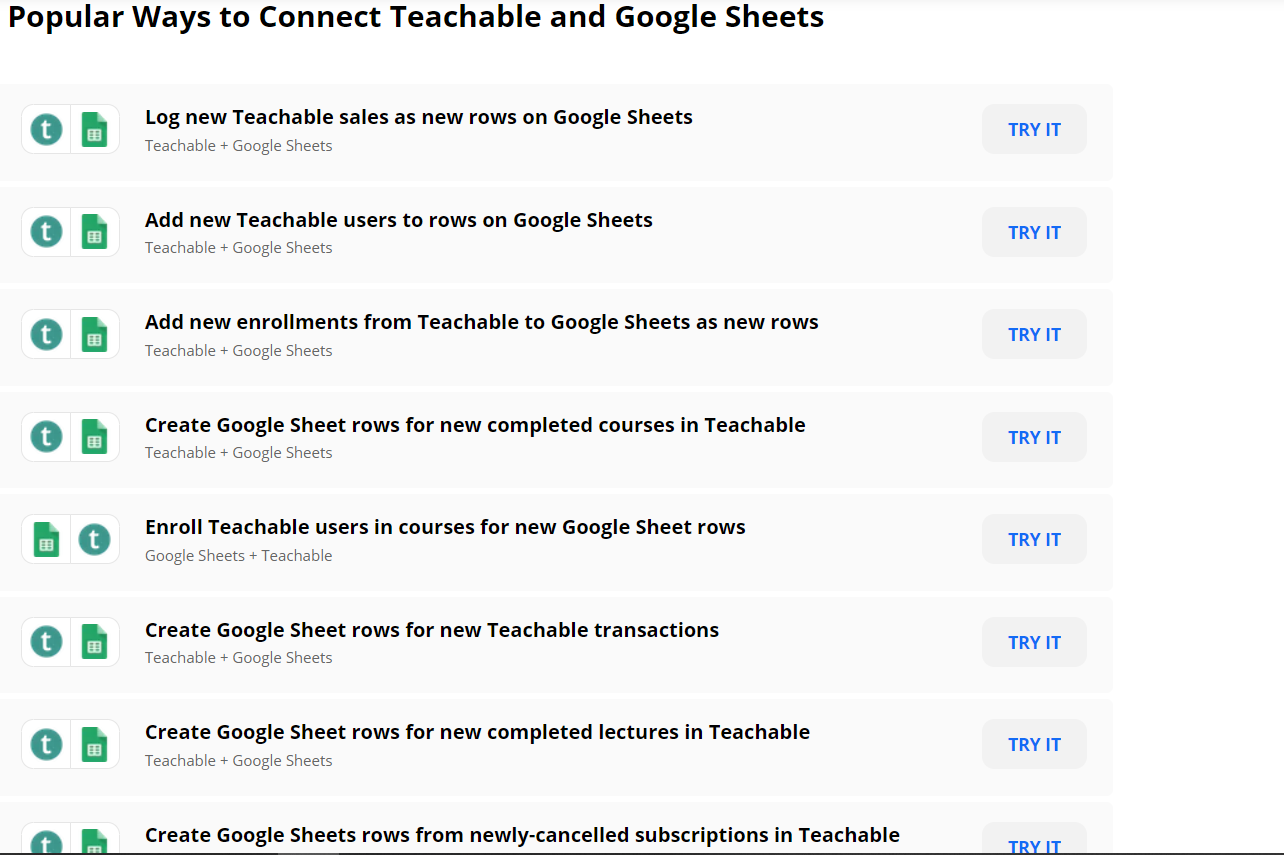Image resolution: width=1284 pixels, height=855 pixels.
Task: Try the 'Log new Teachable sales' integration
Action: (1034, 129)
